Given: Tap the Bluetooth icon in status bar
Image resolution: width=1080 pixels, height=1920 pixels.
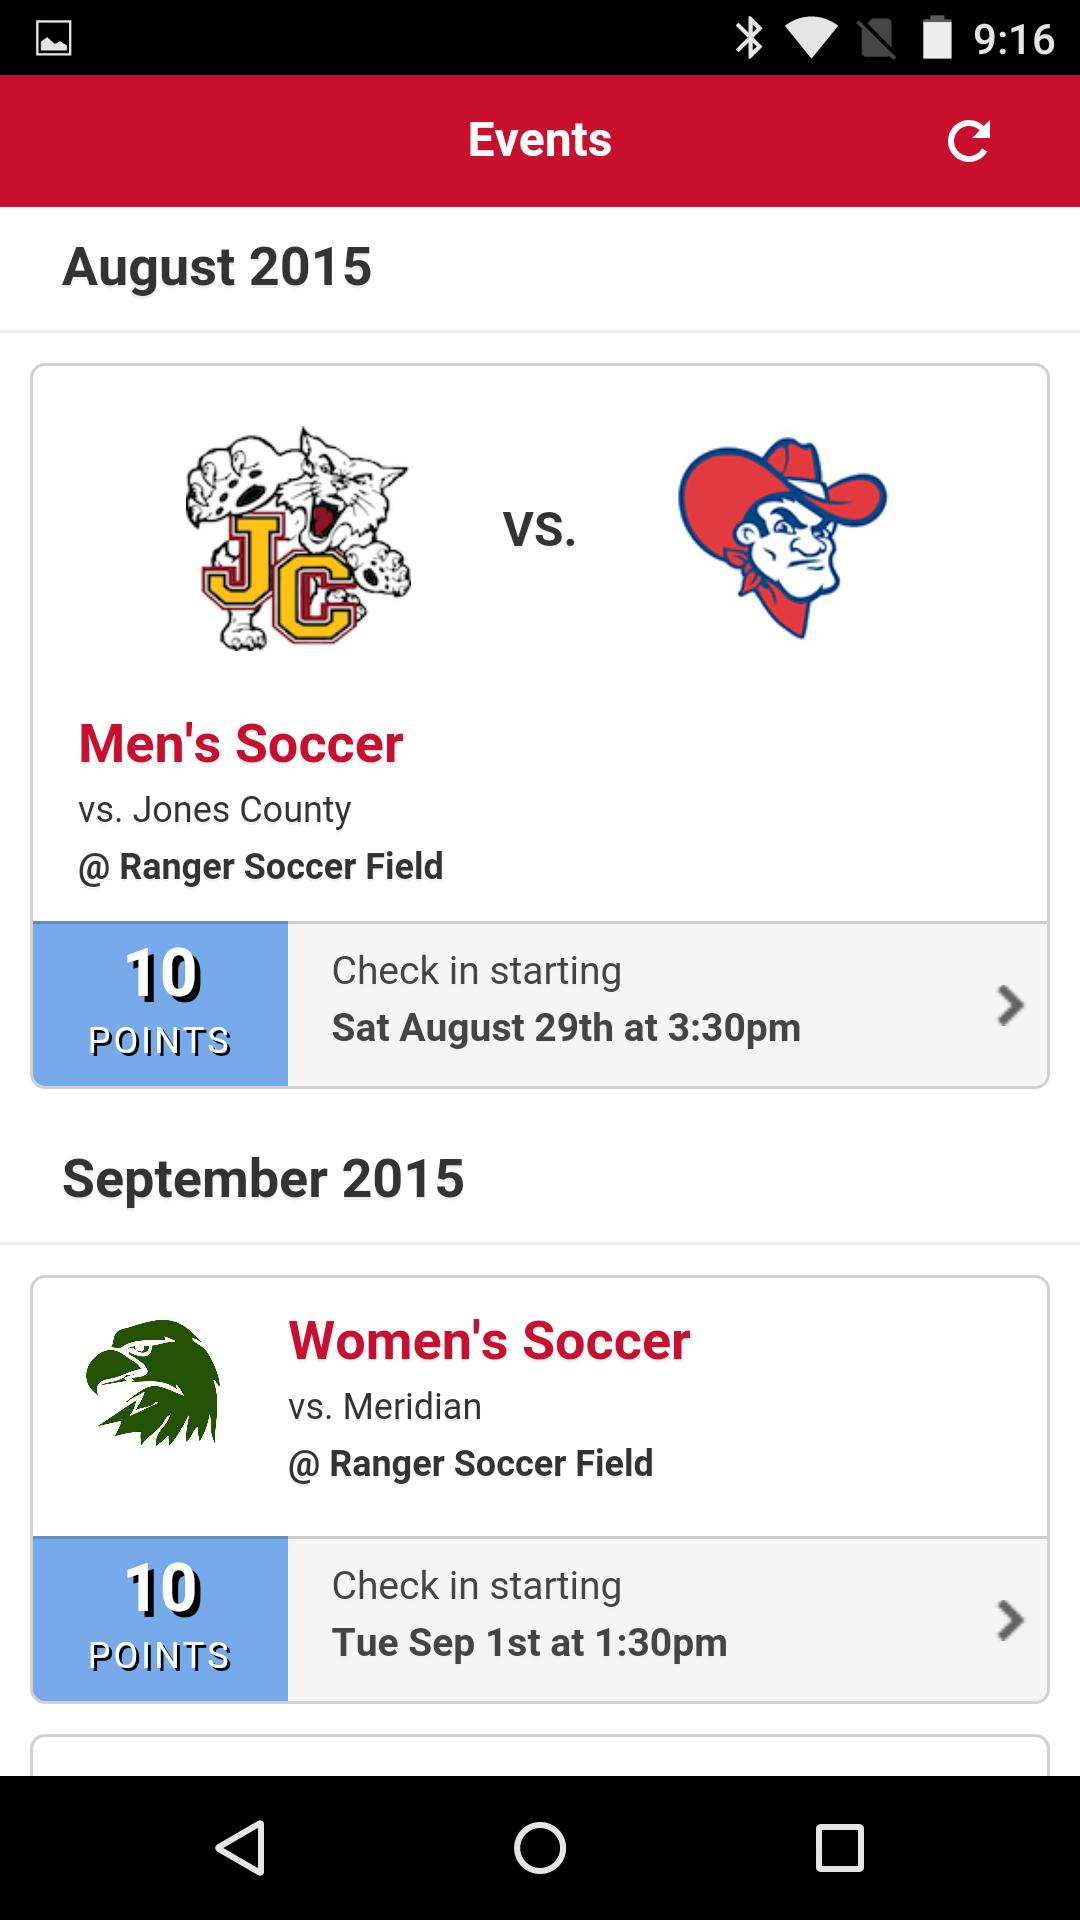Looking at the screenshot, I should [x=748, y=39].
